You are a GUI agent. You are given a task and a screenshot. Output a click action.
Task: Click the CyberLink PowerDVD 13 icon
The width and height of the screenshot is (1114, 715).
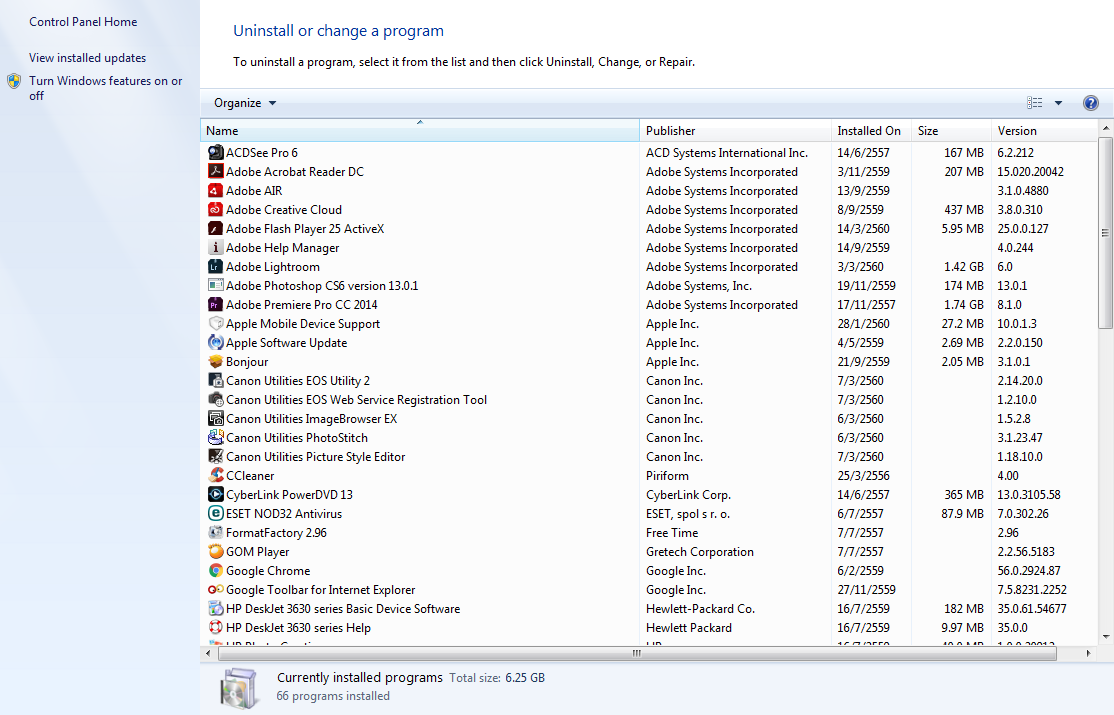(215, 495)
